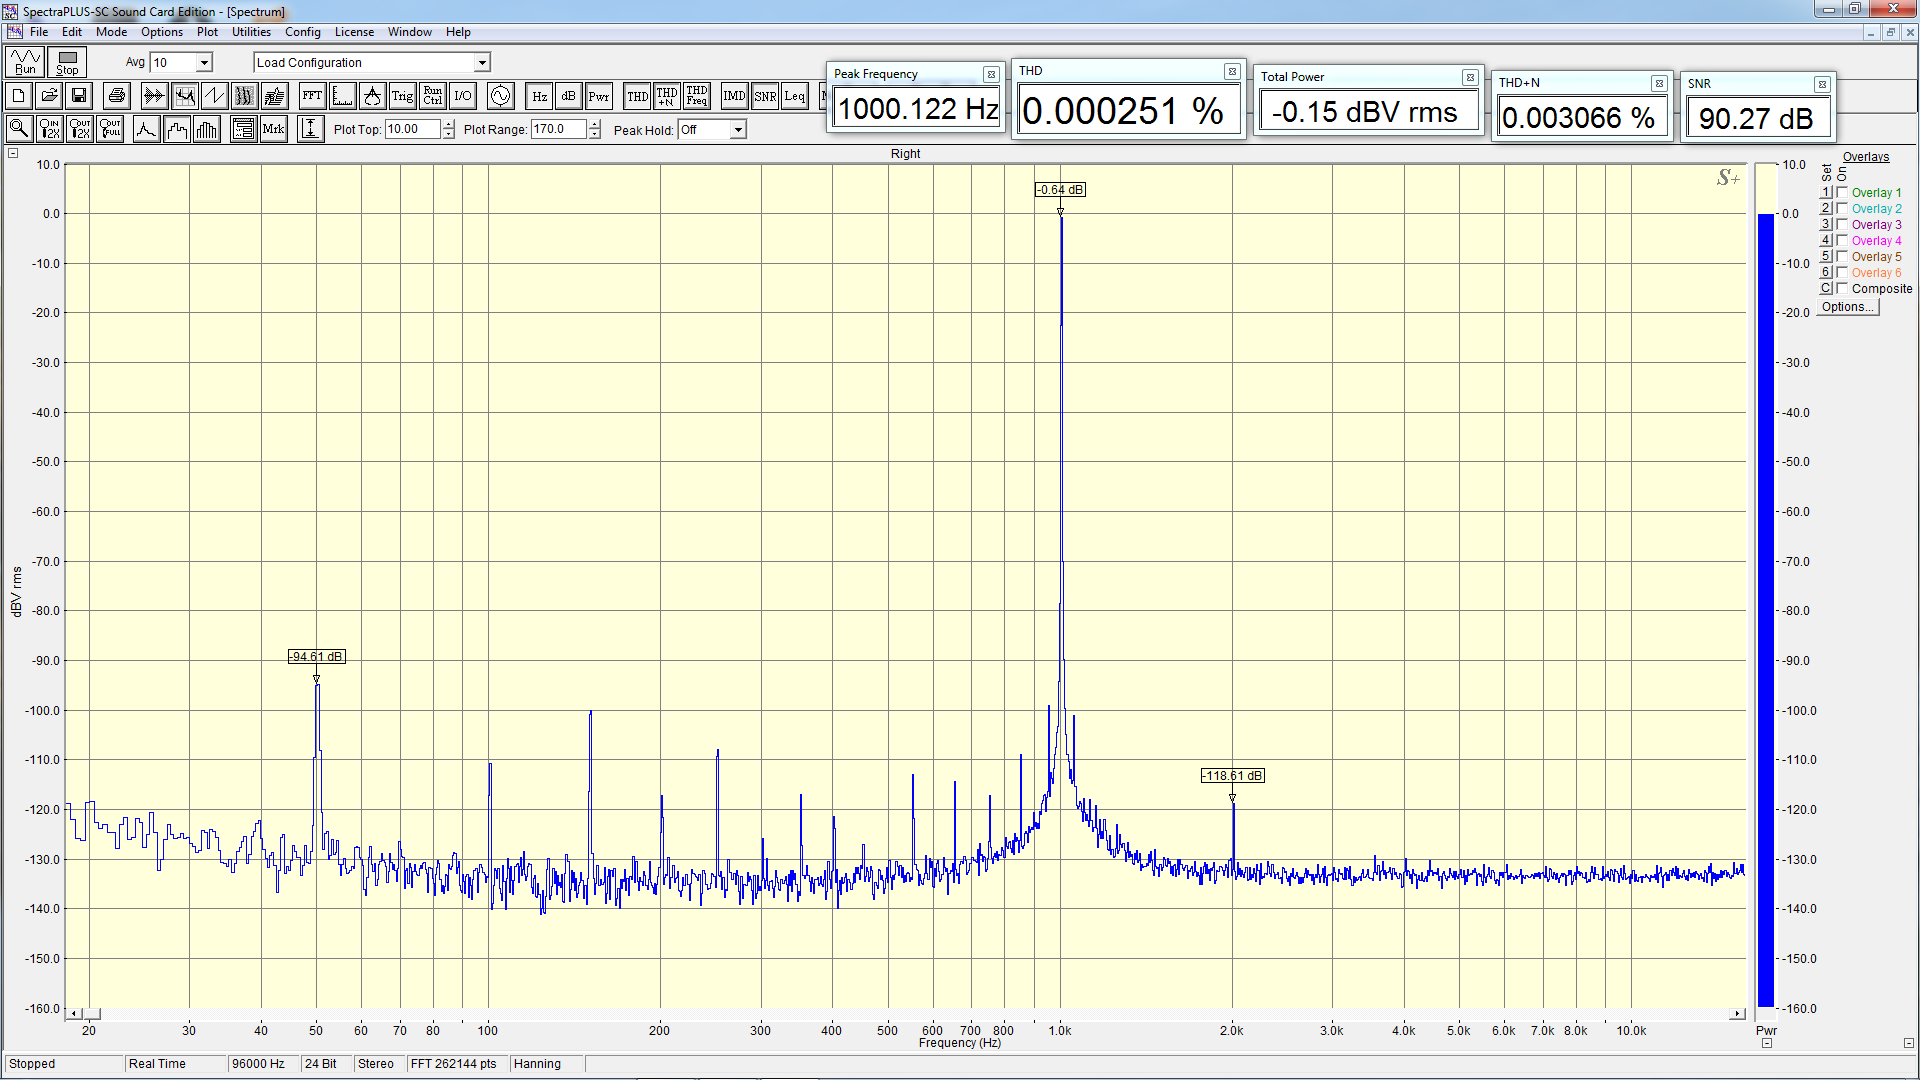
Task: Toggle the SNR display icon
Action: 765,96
